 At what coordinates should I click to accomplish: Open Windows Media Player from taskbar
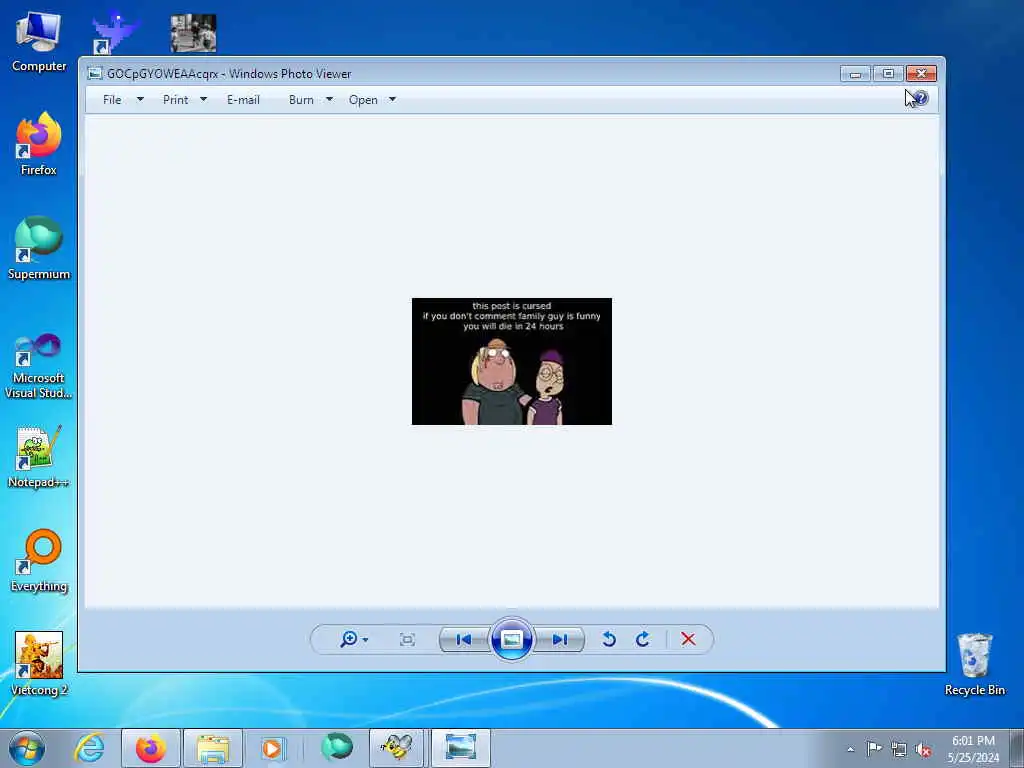click(x=273, y=748)
